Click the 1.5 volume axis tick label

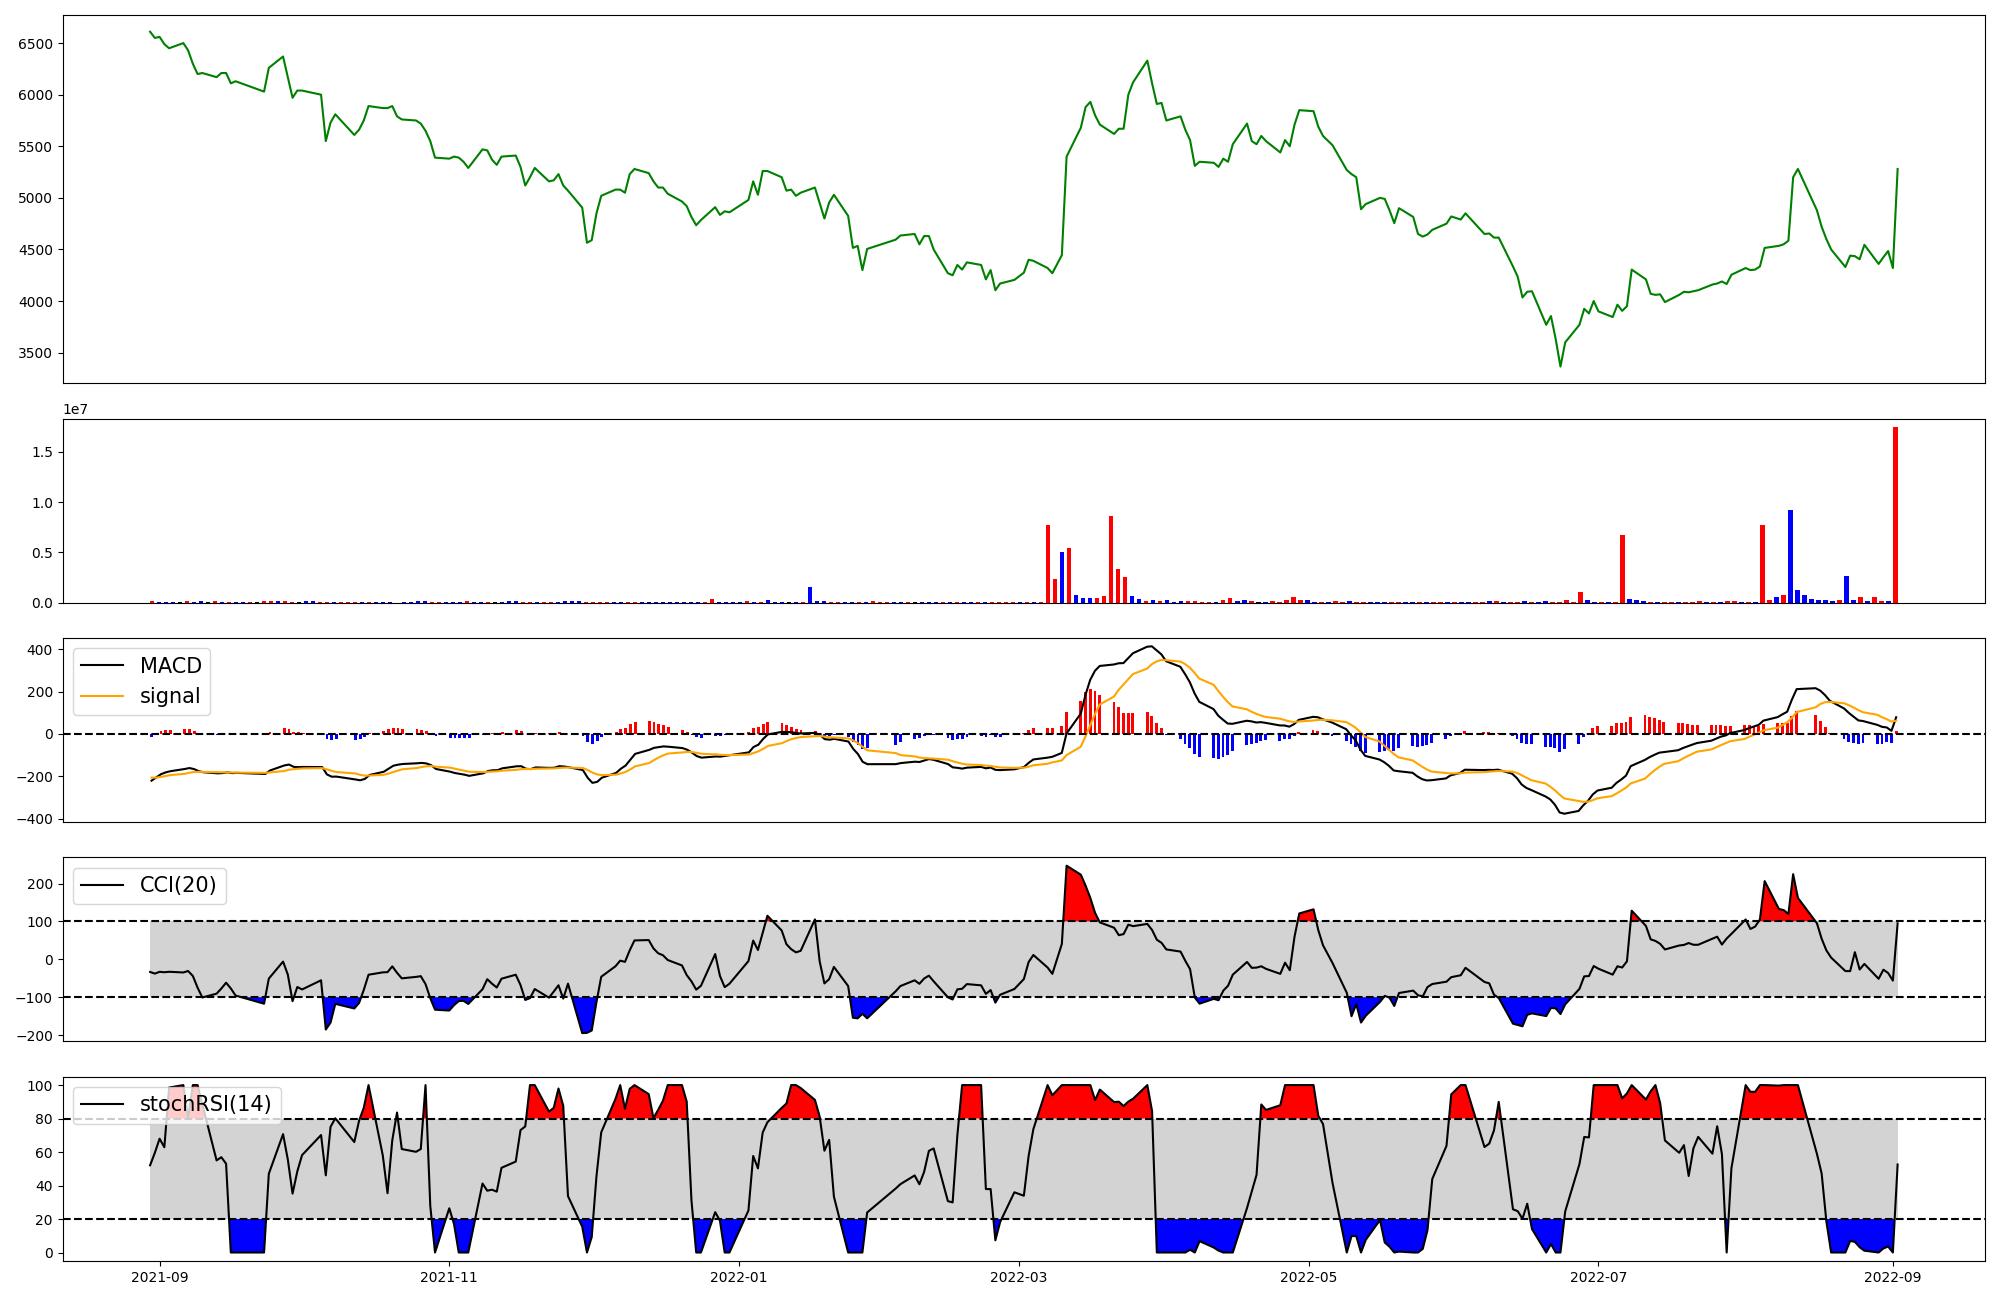tap(44, 452)
